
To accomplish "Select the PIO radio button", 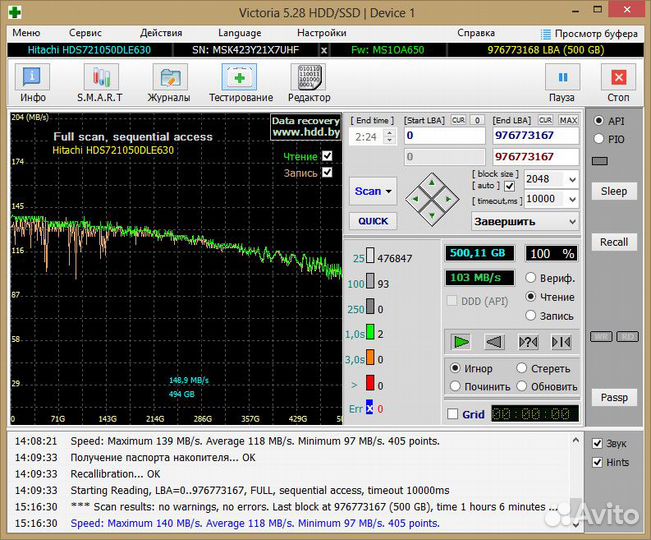I will click(x=598, y=139).
